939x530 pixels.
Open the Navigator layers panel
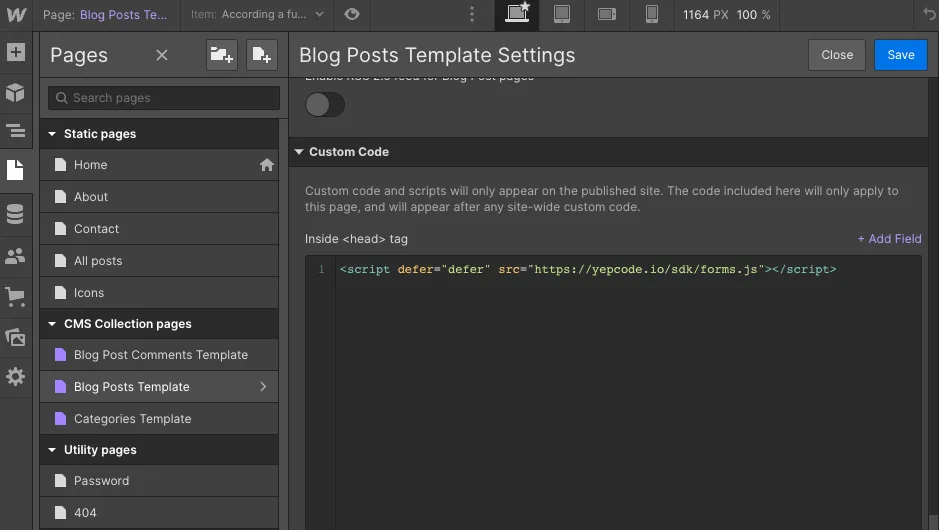(15, 131)
